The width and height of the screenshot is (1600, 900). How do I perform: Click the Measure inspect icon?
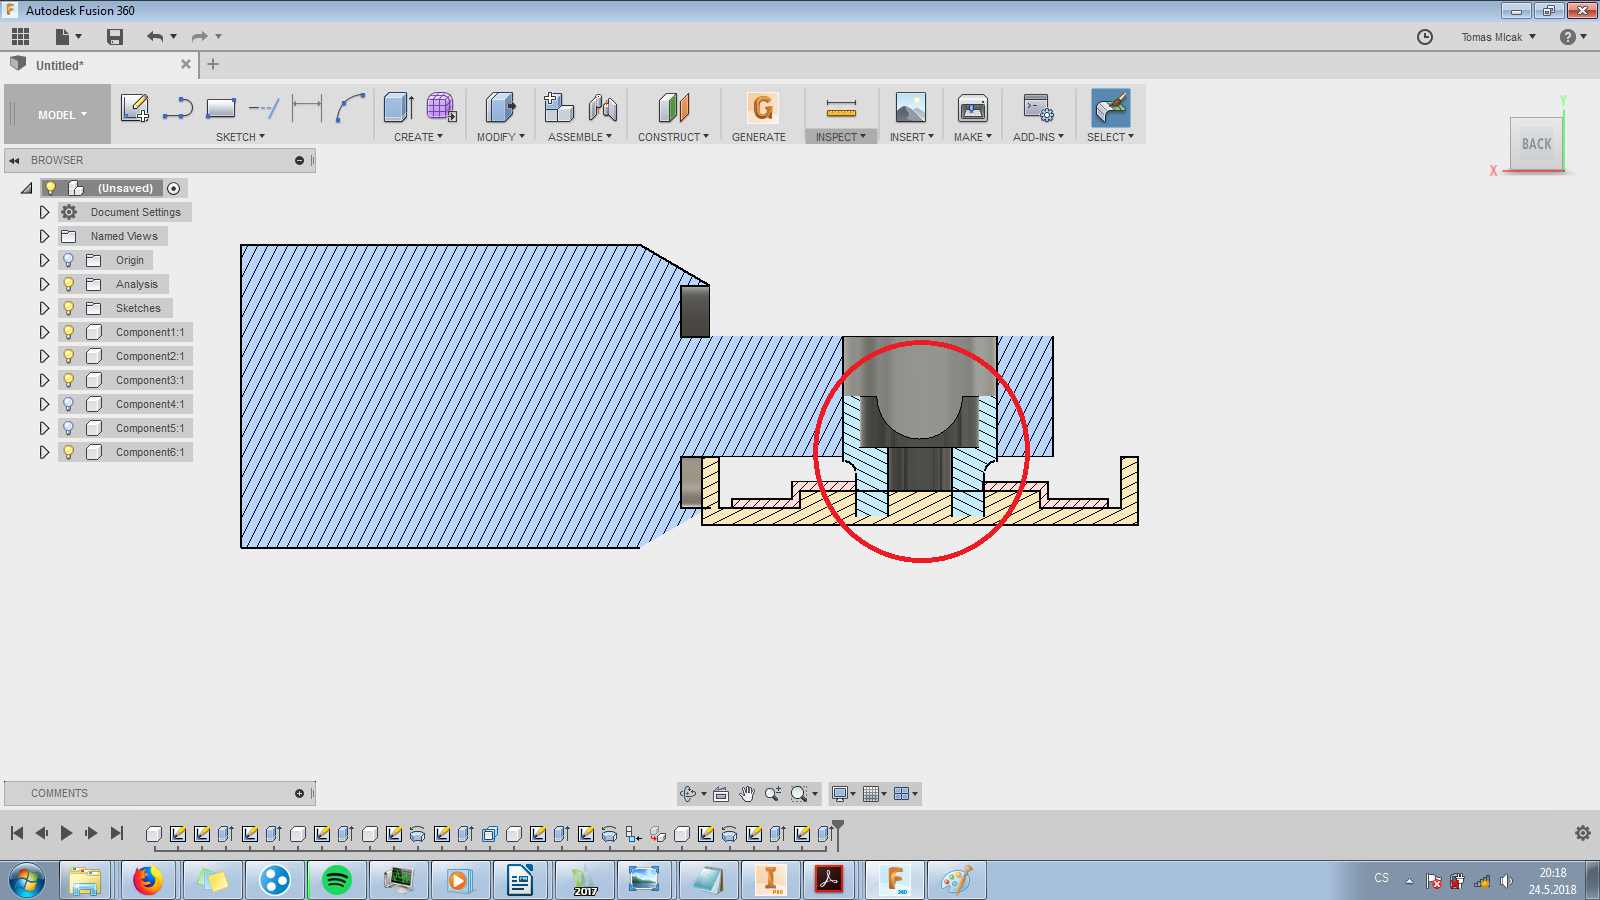pos(841,108)
